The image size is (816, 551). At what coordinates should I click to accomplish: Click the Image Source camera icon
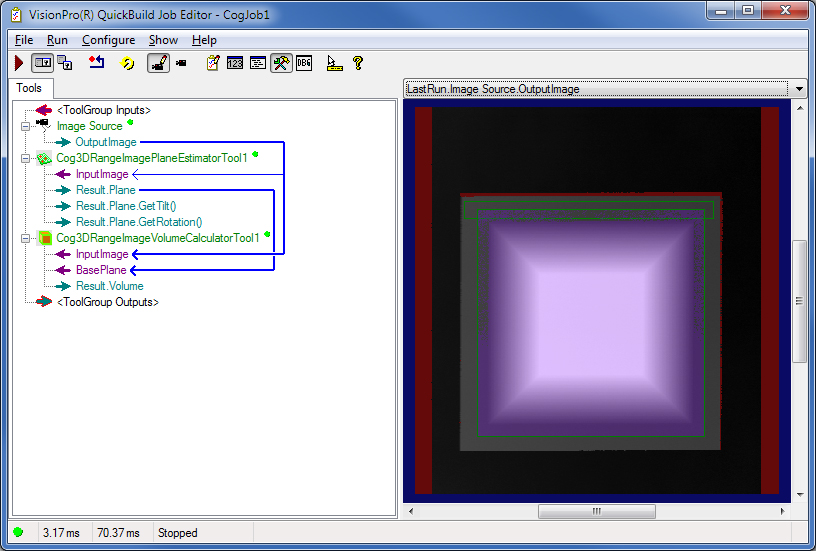pos(43,125)
